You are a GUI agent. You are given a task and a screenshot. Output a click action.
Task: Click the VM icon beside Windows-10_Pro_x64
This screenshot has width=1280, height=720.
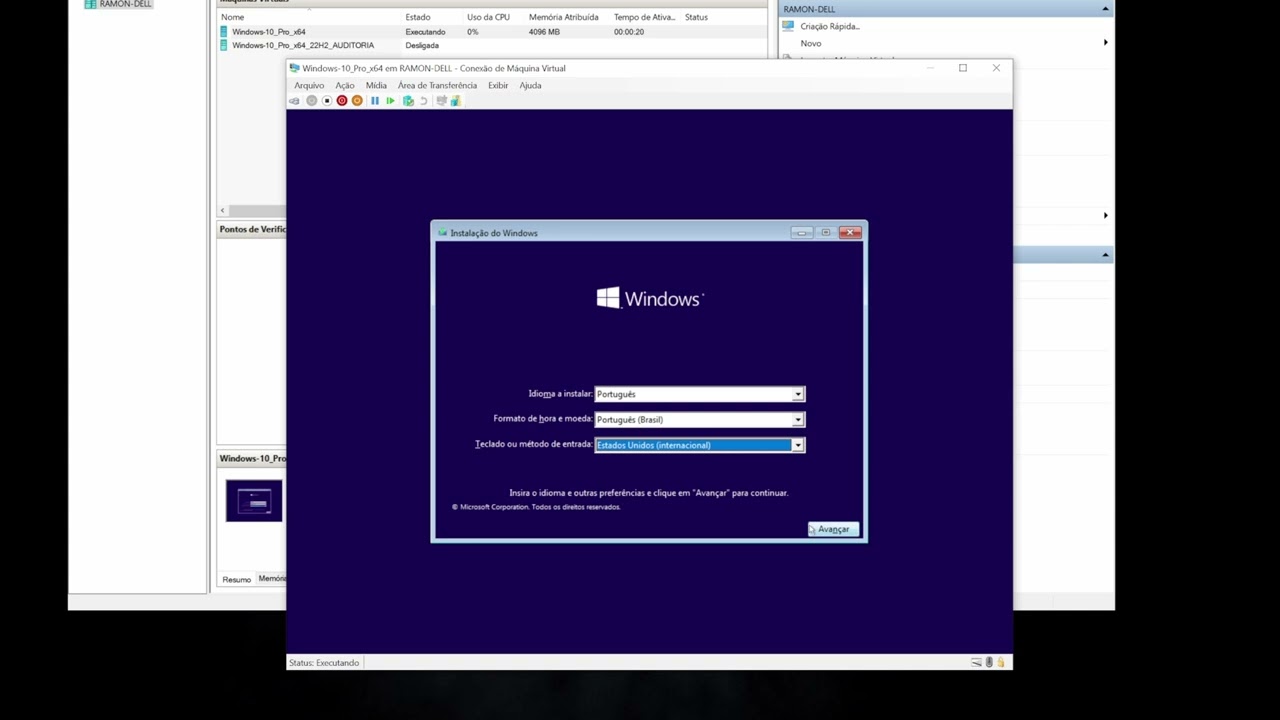(x=224, y=32)
